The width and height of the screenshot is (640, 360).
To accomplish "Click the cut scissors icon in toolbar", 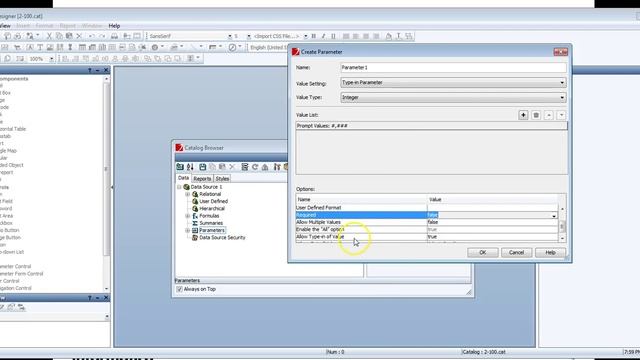I will coord(49,36).
